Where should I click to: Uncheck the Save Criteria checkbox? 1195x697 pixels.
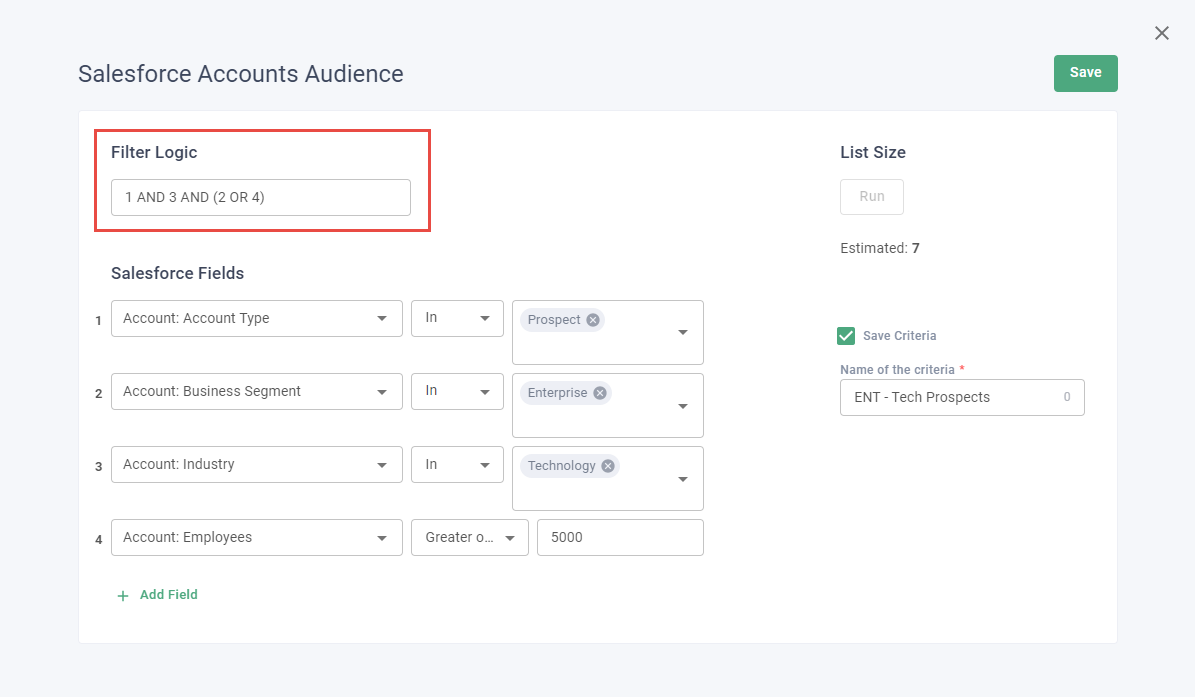(846, 336)
